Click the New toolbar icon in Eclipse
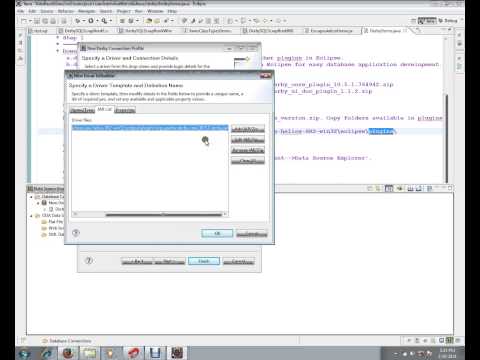 (24, 21)
